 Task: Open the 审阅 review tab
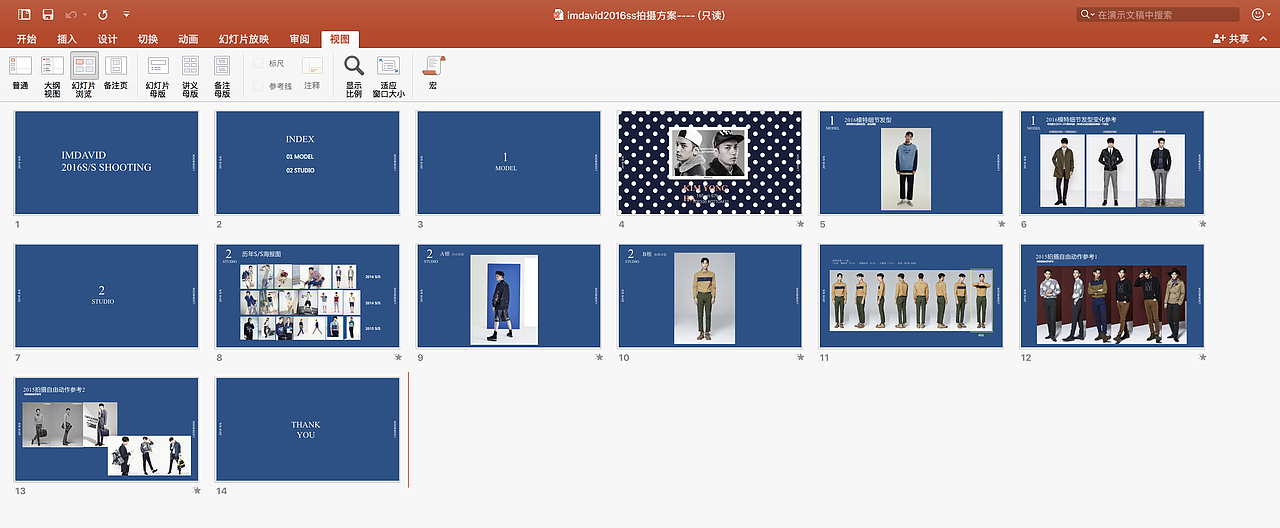coord(299,39)
